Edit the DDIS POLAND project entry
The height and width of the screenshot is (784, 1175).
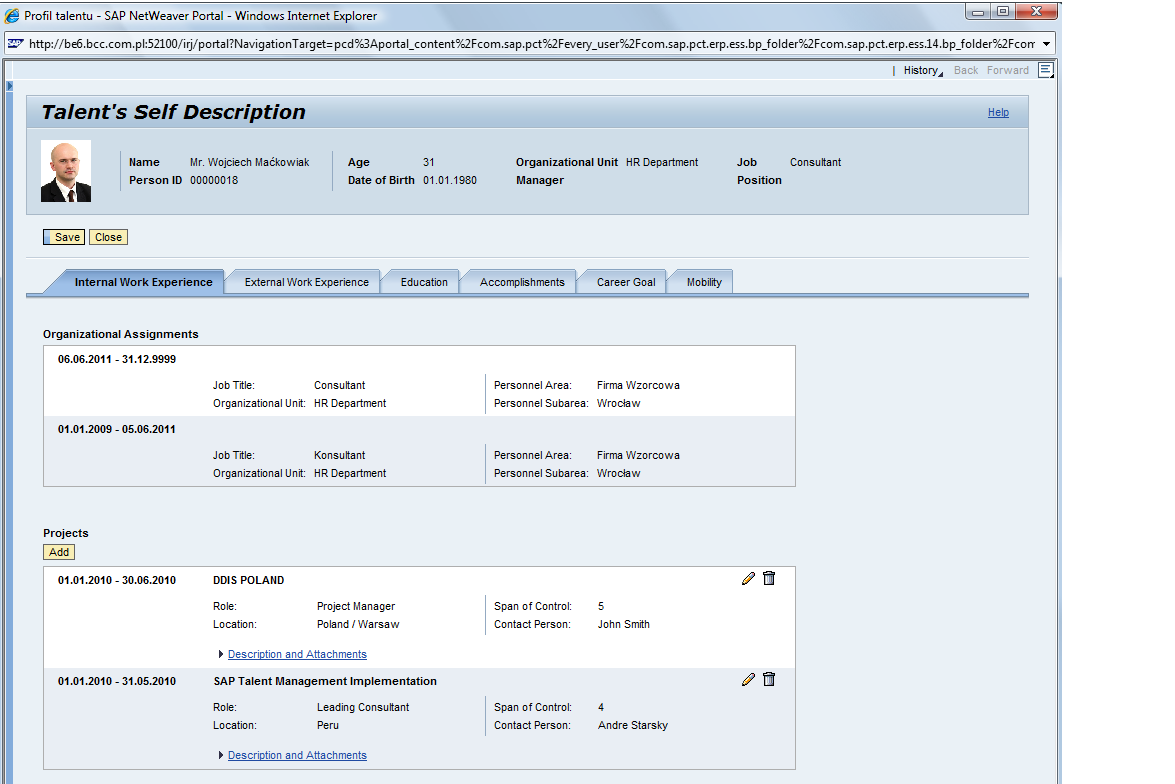coord(748,578)
